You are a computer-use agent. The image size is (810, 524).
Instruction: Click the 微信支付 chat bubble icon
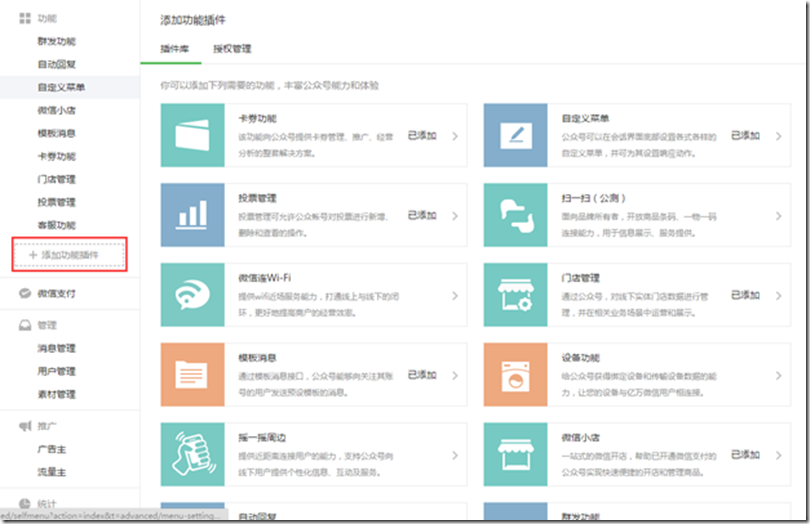25,294
